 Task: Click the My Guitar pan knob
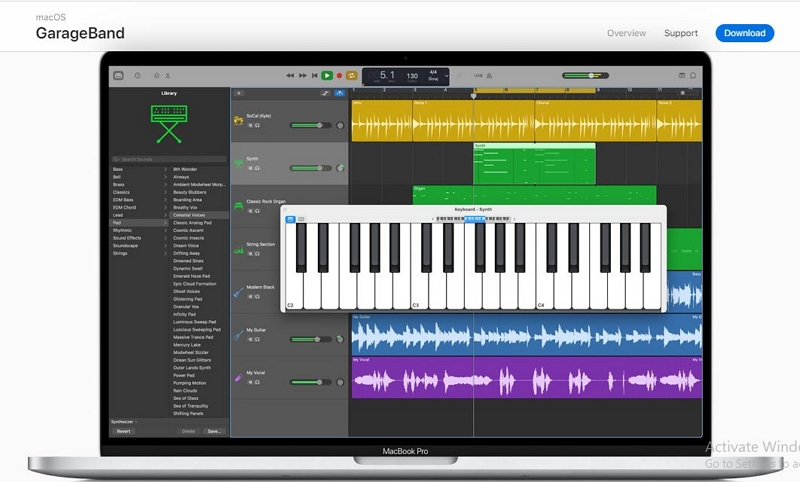click(x=340, y=339)
